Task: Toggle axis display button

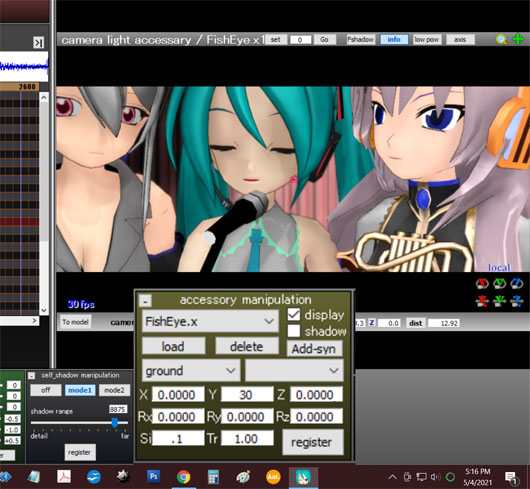Action: tap(460, 40)
